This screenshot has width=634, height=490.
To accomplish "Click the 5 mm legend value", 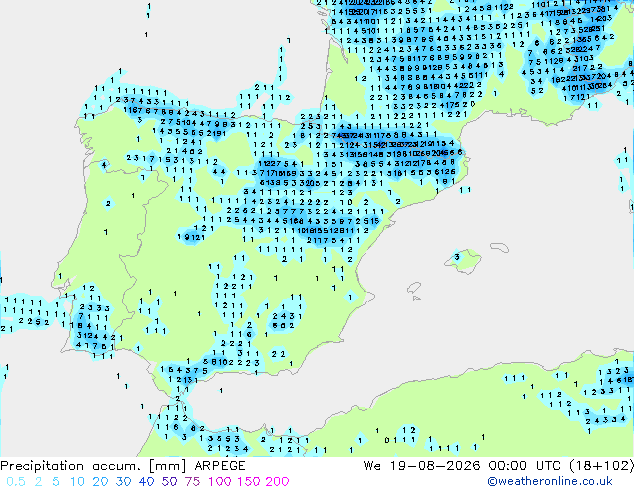I will (56, 482).
